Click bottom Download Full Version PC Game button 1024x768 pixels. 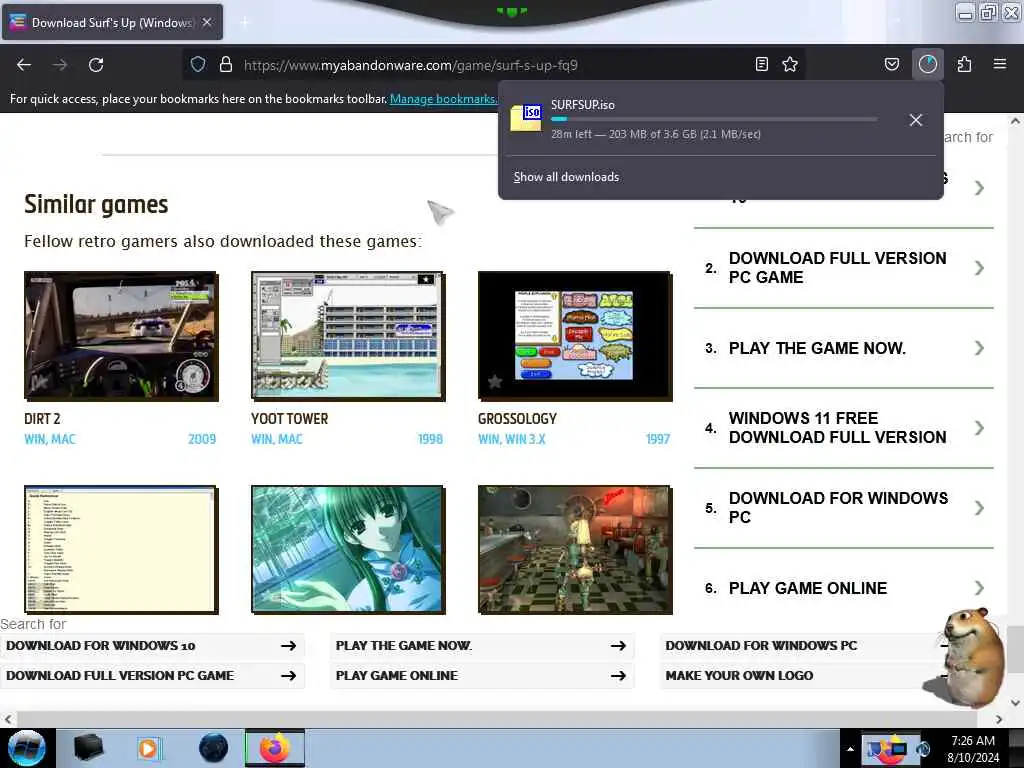[152, 676]
